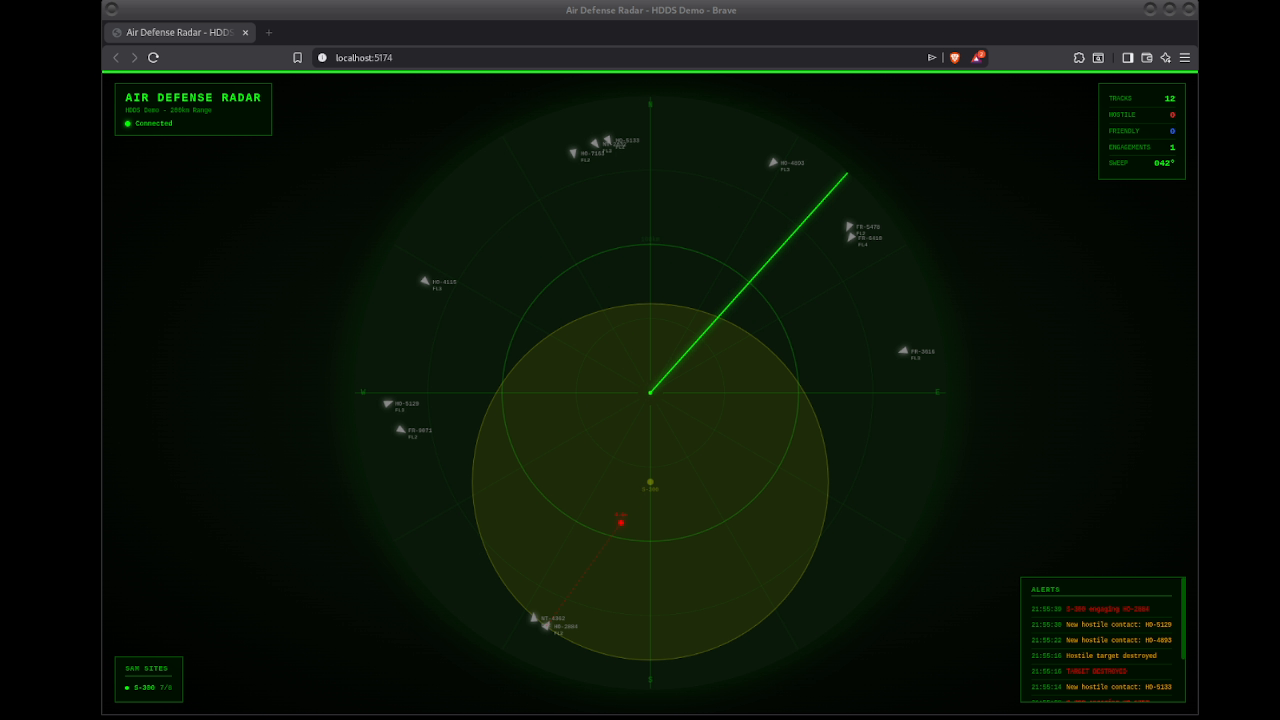The height and width of the screenshot is (720, 1280).
Task: Select the HO-4893 aircraft track
Action: (773, 162)
